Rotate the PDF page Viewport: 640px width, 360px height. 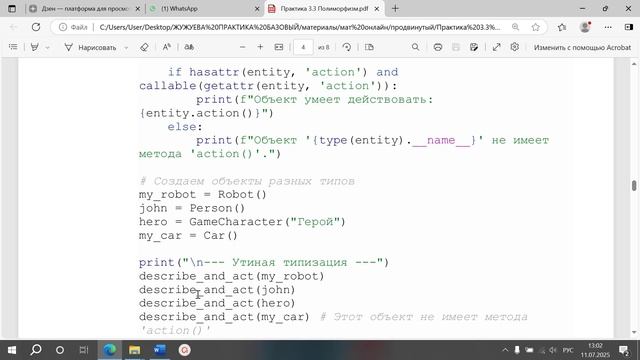click(x=347, y=47)
